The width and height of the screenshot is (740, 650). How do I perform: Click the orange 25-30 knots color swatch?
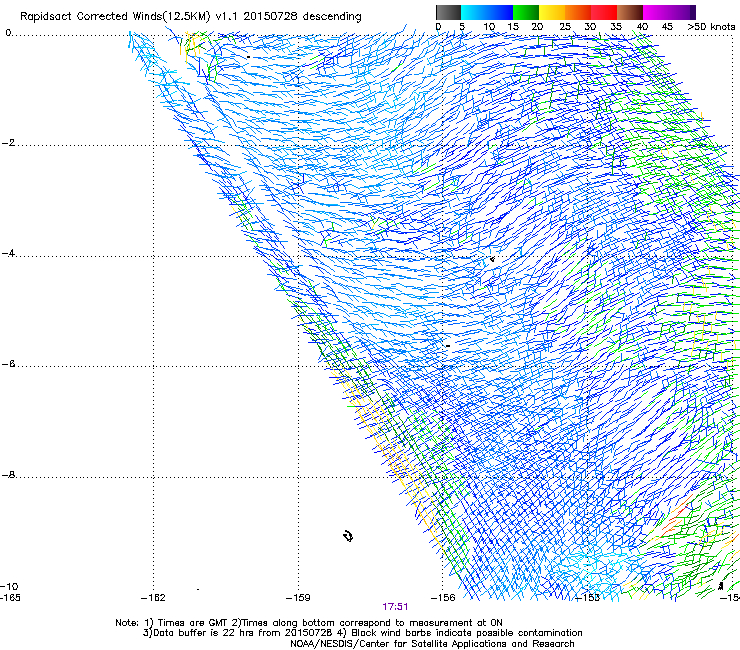click(x=578, y=12)
